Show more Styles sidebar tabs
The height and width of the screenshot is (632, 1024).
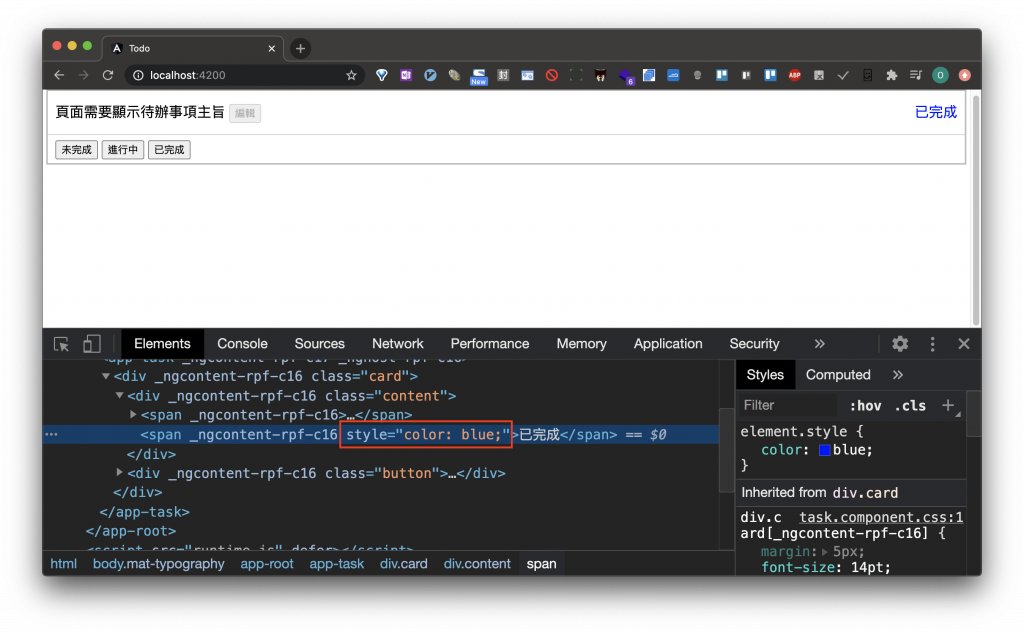pos(898,375)
